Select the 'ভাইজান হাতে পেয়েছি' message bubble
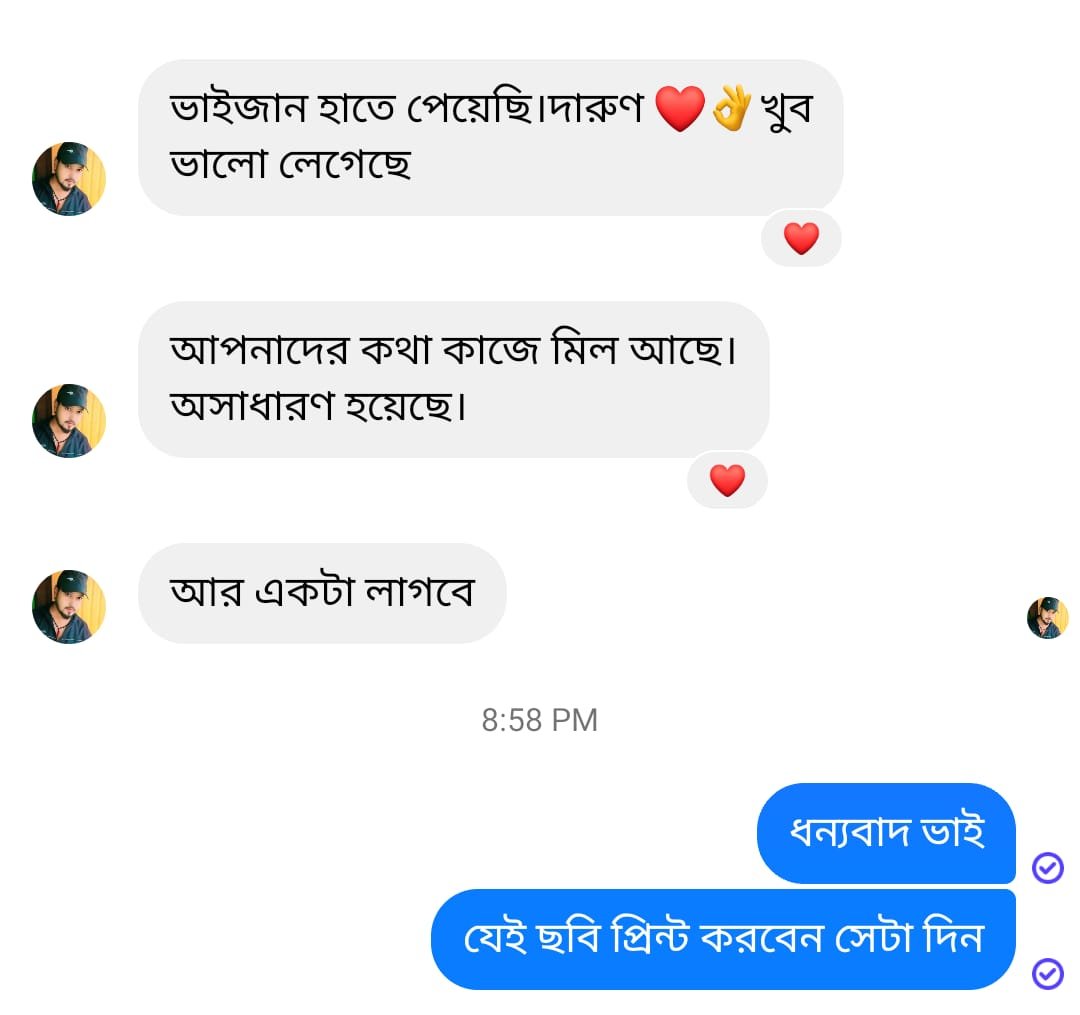This screenshot has height=1015, width=1080. (490, 138)
